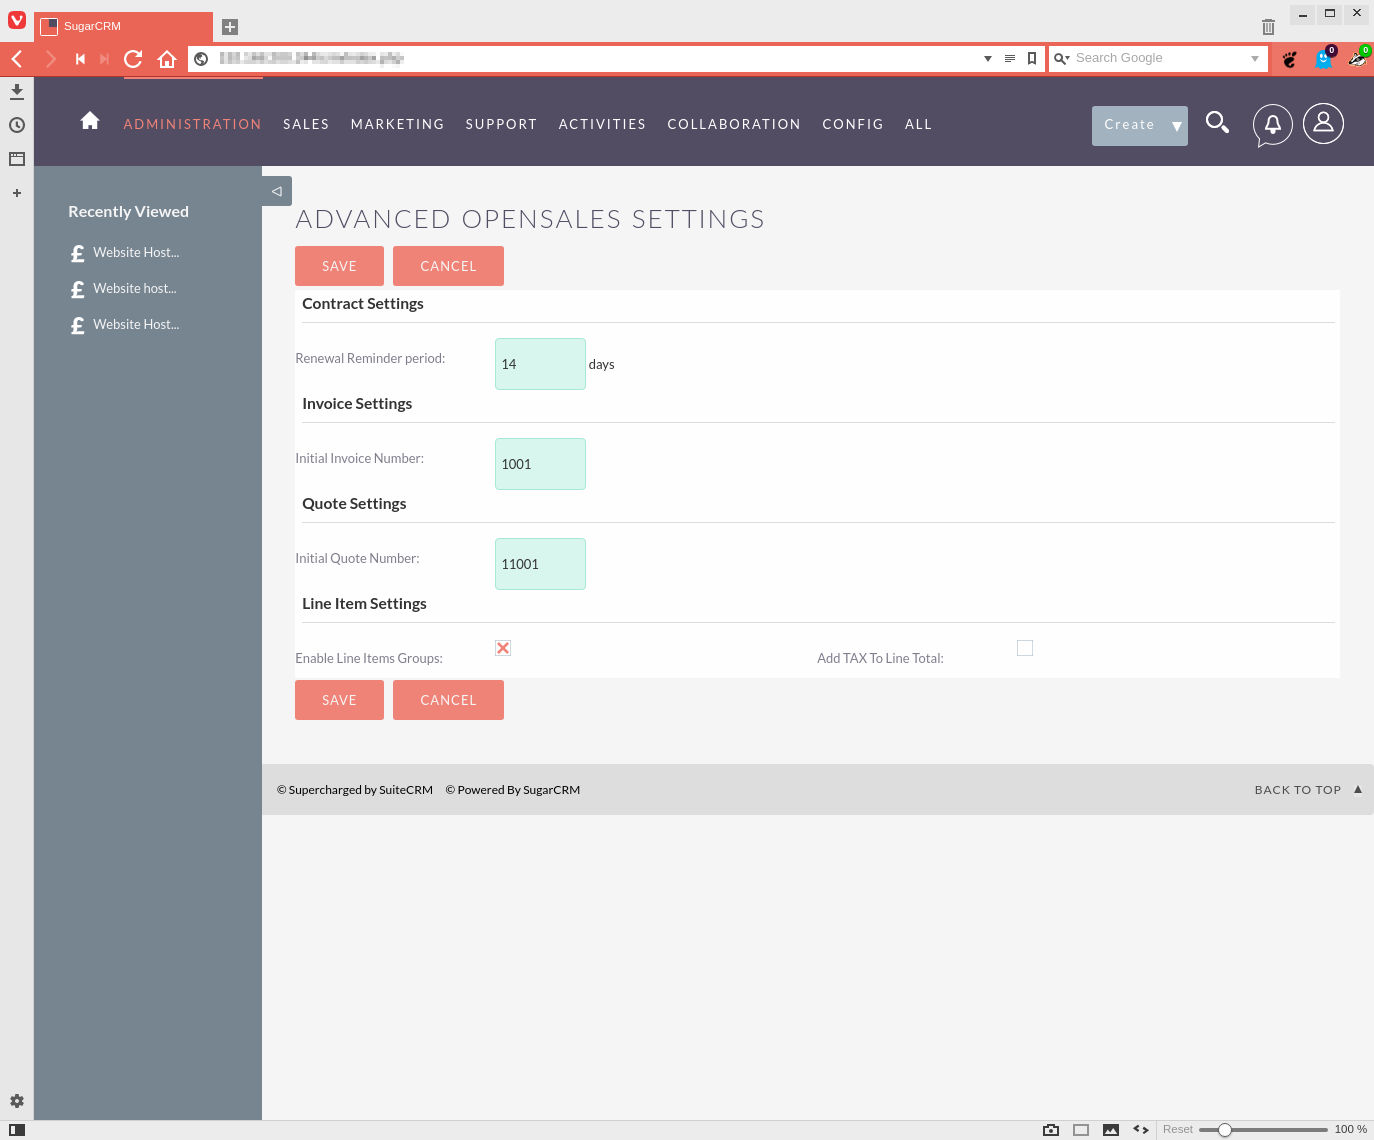This screenshot has height=1140, width=1374.
Task: Open page actions in status bar
Action: point(1141,1130)
